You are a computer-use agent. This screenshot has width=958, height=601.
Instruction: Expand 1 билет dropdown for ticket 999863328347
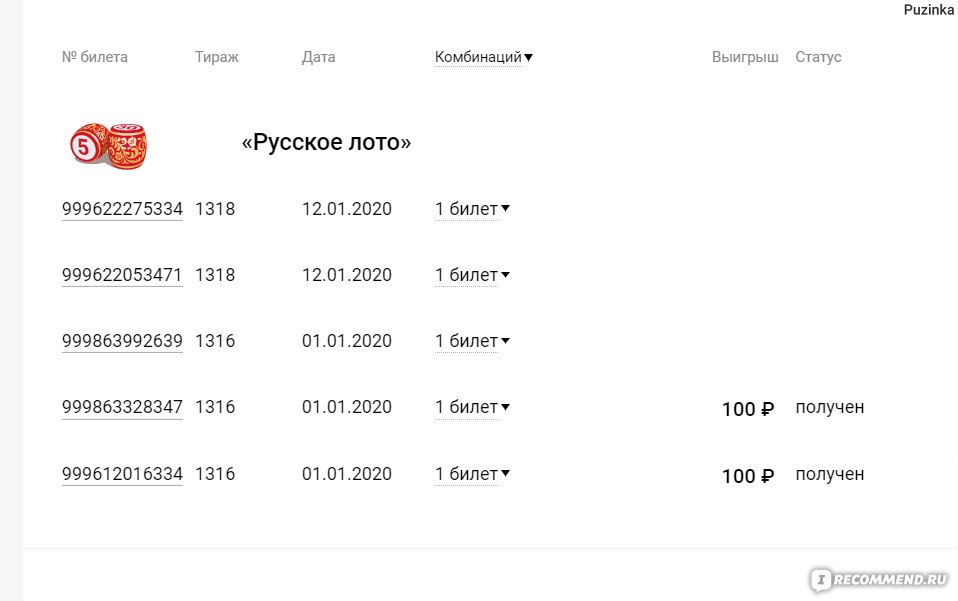(472, 407)
